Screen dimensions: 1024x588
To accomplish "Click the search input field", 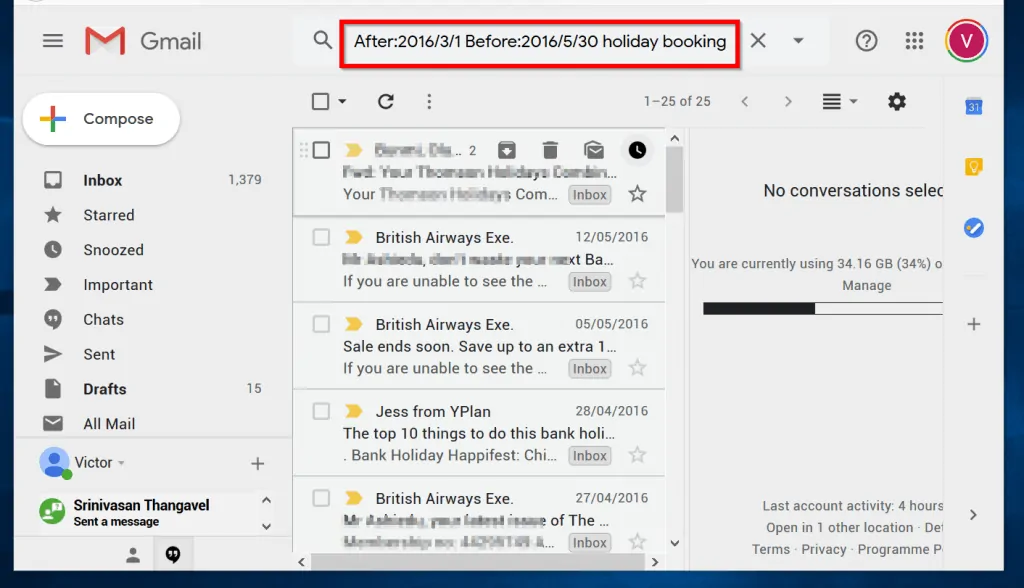I will (x=540, y=41).
